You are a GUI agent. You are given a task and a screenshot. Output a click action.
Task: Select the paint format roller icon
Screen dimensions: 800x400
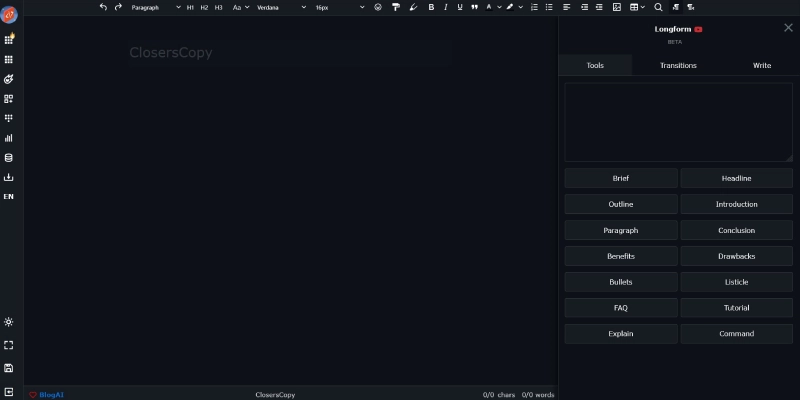tap(396, 7)
